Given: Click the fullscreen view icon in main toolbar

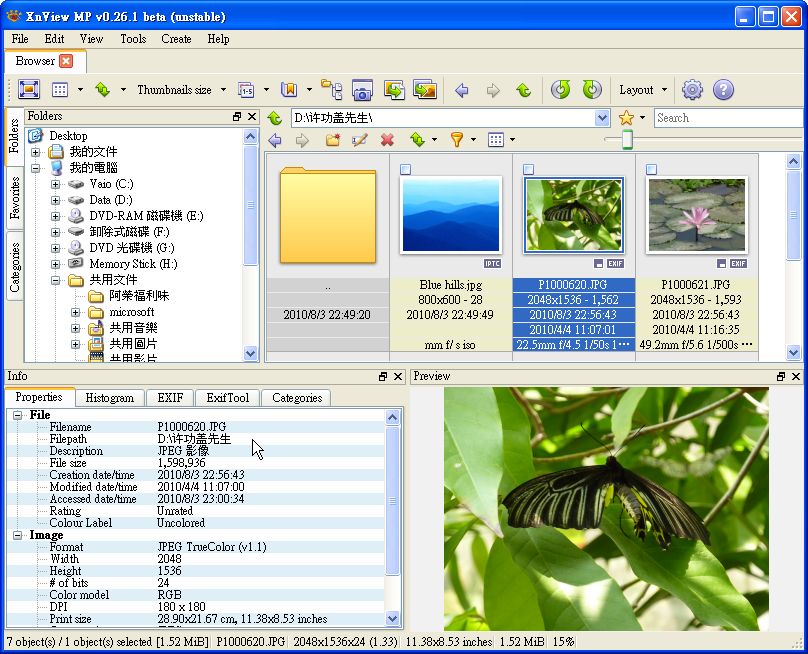Looking at the screenshot, I should (29, 90).
